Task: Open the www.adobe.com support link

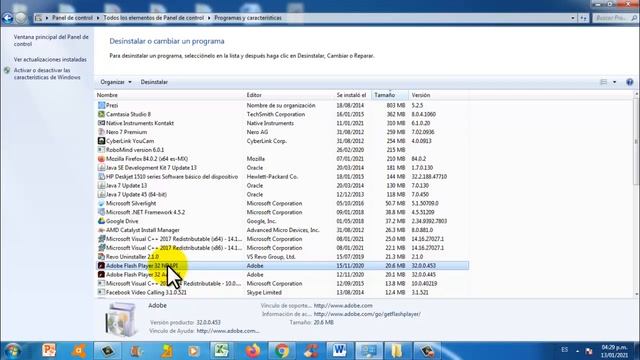Action: click(343, 305)
